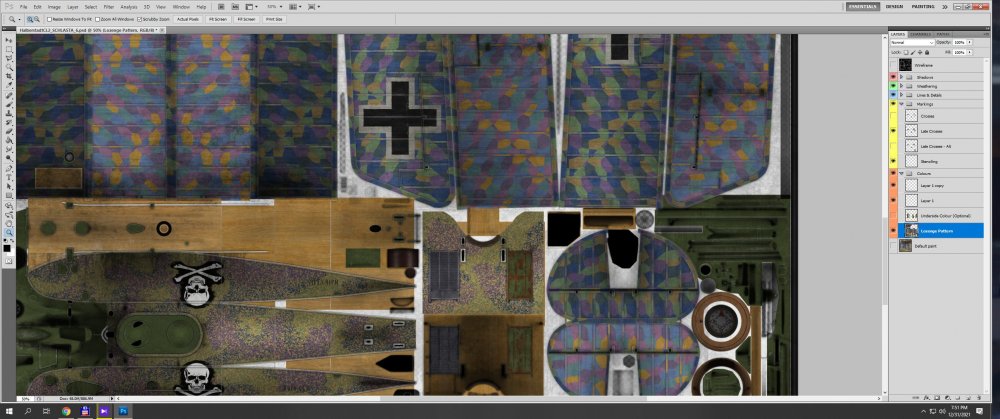
Task: Show the Wireframe layer
Action: tap(893, 65)
